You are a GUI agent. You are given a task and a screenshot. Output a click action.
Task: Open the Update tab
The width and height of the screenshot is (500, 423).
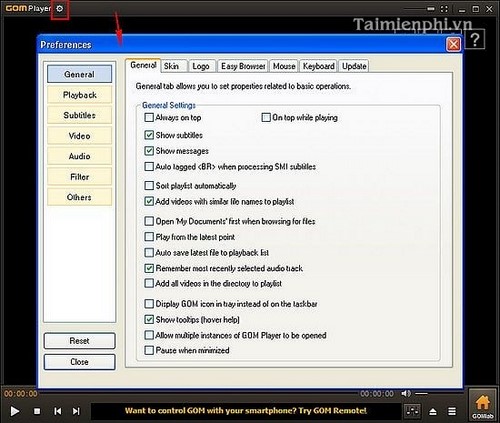tap(354, 66)
